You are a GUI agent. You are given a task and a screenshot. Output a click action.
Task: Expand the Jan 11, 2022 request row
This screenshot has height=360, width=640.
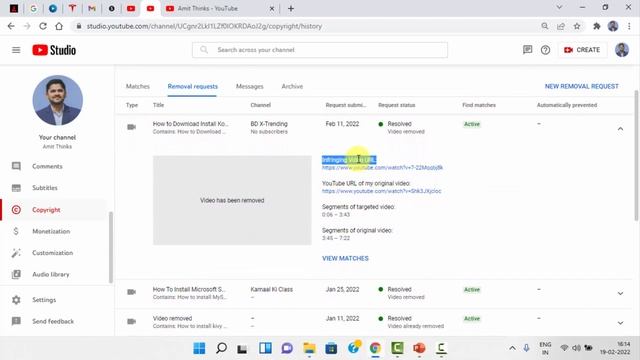point(620,322)
